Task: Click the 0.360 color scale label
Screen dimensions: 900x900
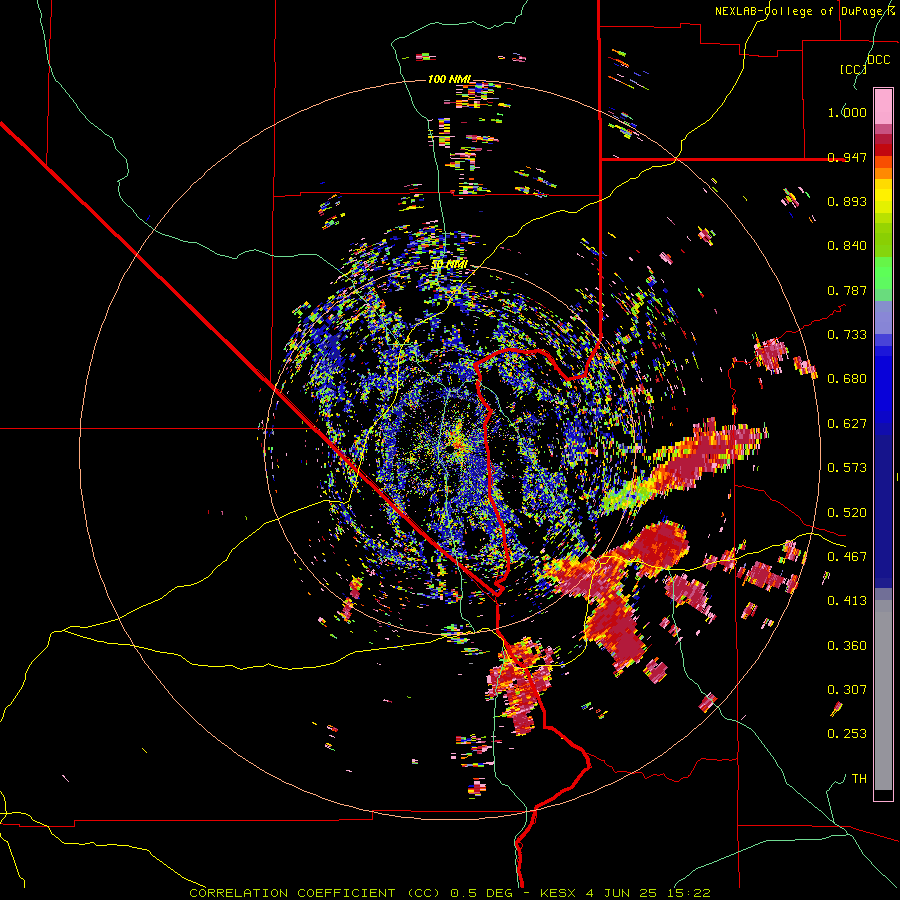Action: 847,646
